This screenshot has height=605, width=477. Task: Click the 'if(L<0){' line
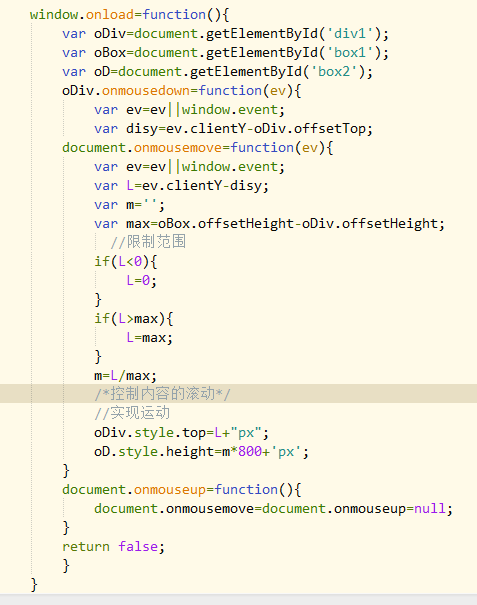coord(126,262)
